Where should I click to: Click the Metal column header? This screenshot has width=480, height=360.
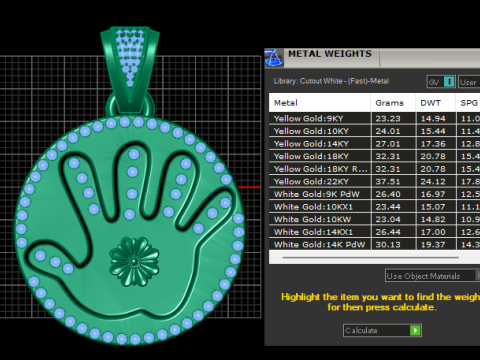[319, 103]
